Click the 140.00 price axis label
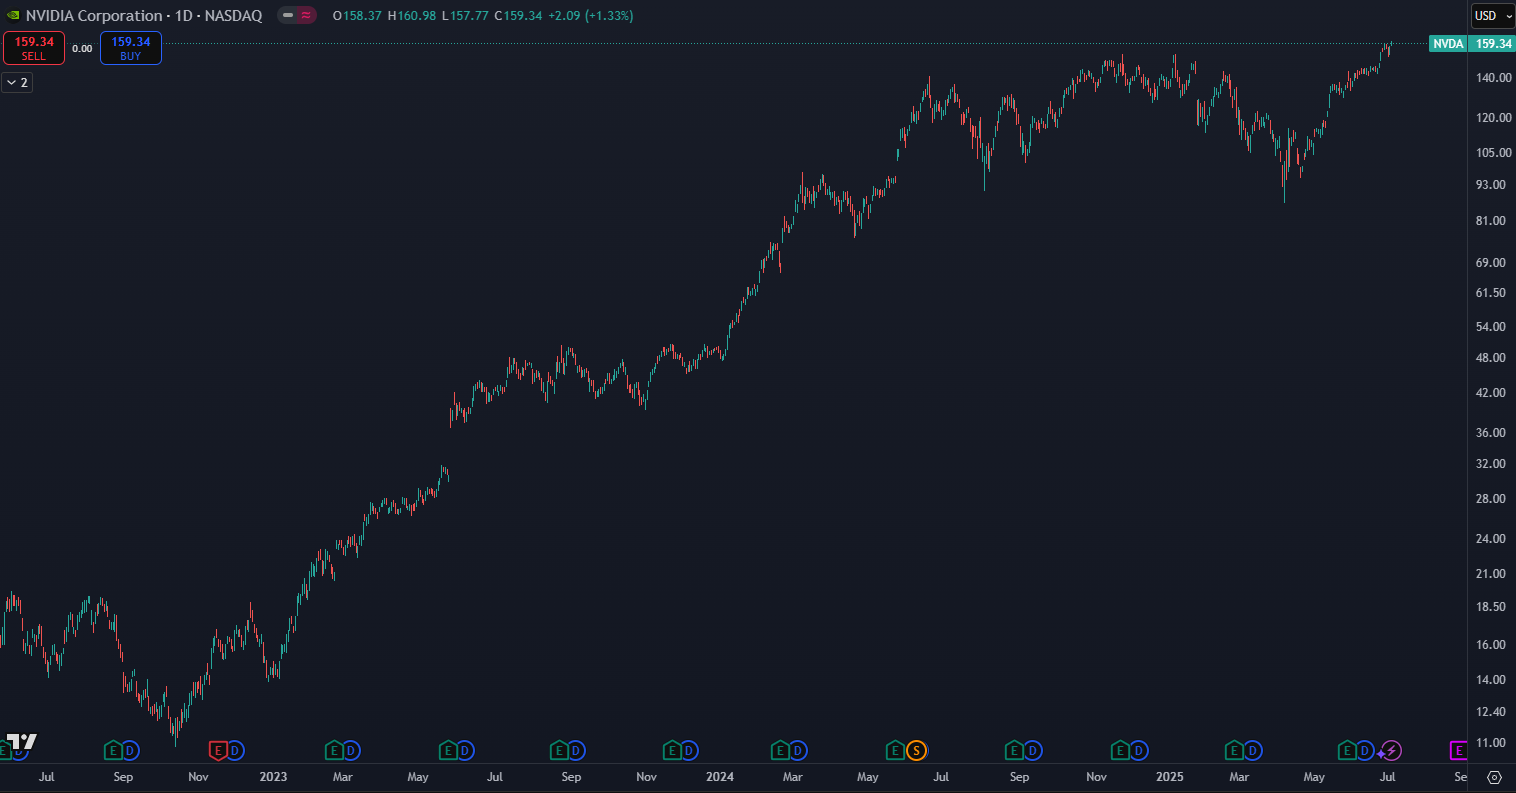This screenshot has height=793, width=1516. [x=1493, y=78]
